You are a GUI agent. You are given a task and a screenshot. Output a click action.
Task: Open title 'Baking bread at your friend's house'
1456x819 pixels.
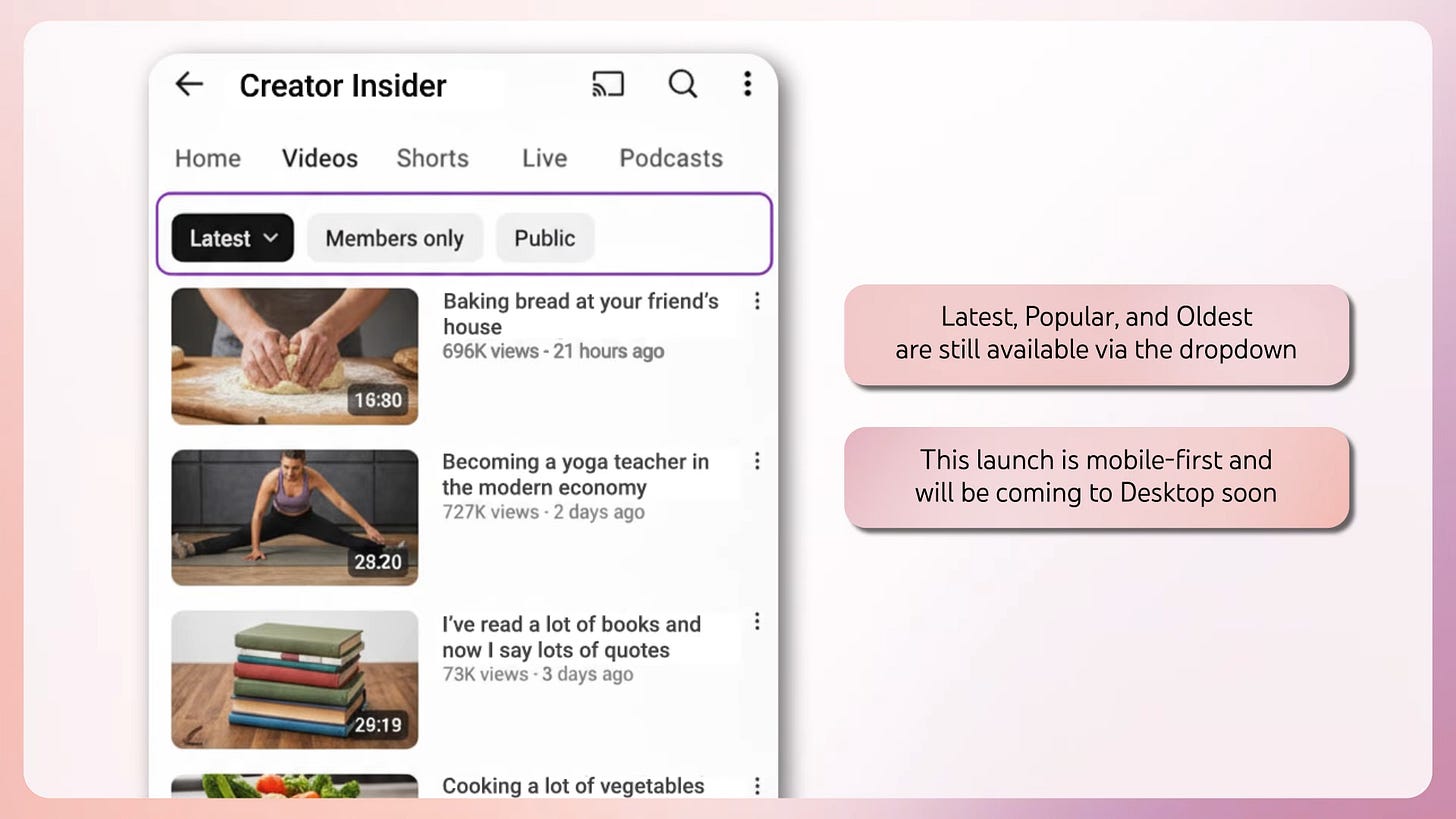tap(581, 314)
